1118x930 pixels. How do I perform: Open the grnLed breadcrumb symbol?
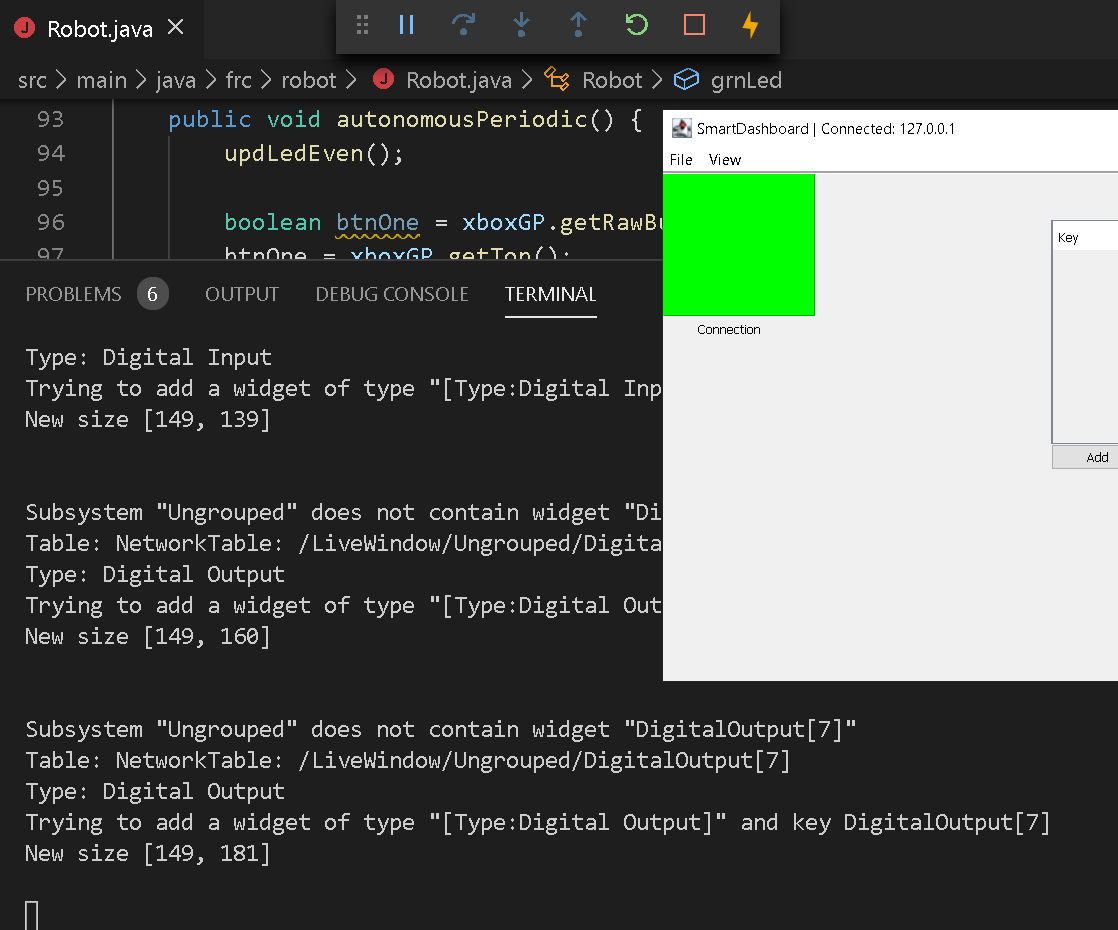pos(746,80)
